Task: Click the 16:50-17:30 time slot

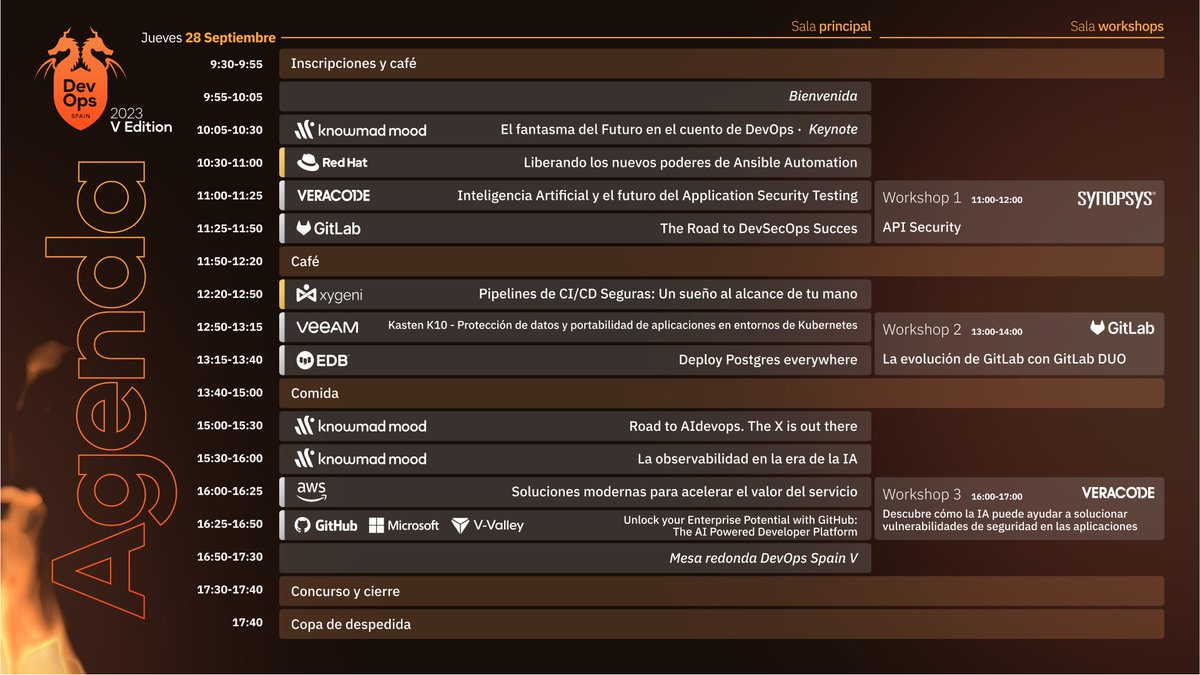Action: click(230, 557)
